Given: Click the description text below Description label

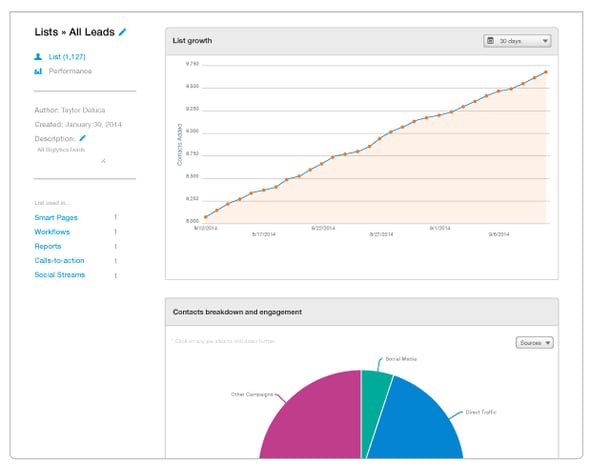Looking at the screenshot, I should coord(61,150).
